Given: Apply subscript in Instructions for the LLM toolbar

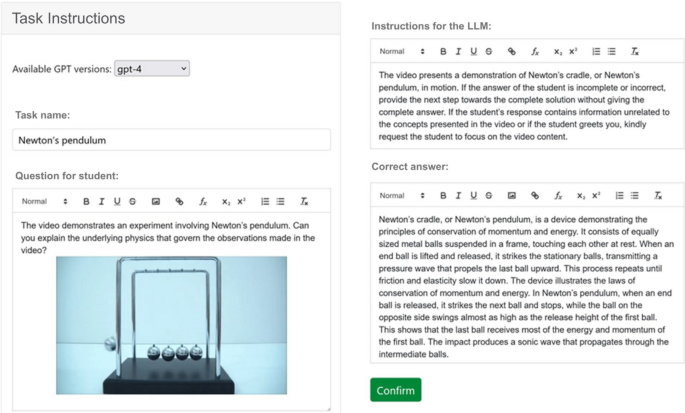Looking at the screenshot, I should click(558, 52).
